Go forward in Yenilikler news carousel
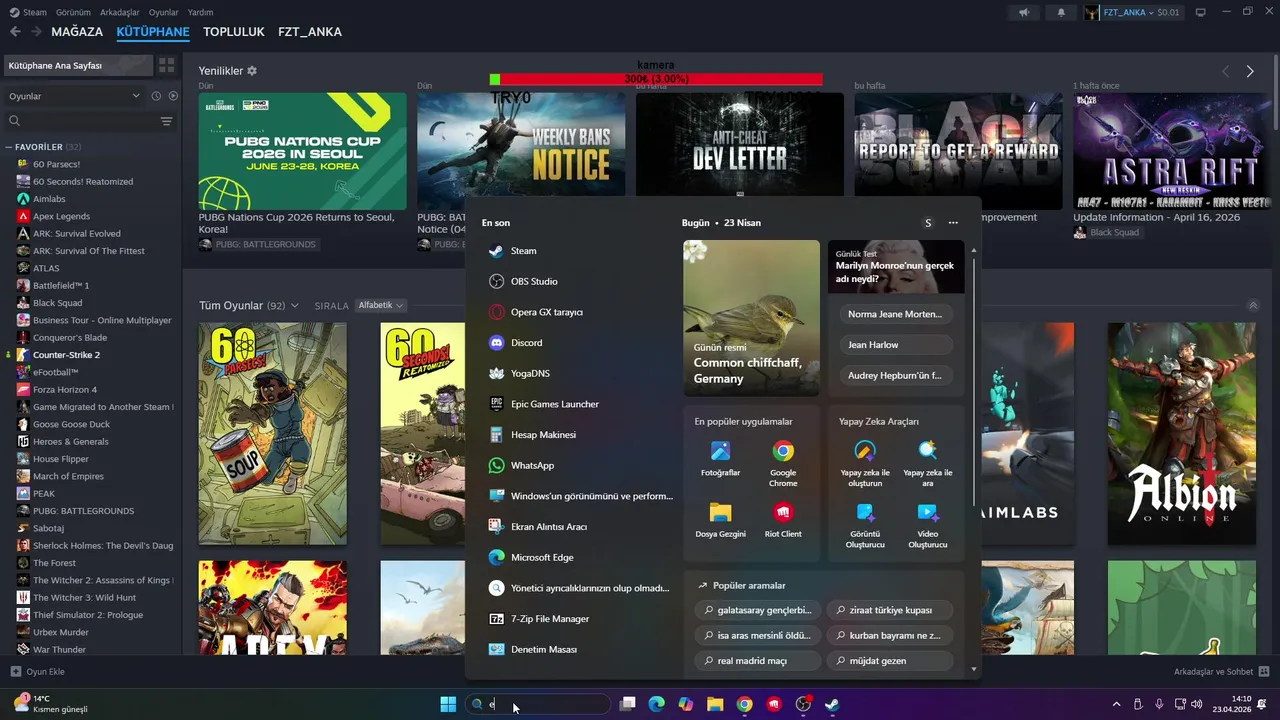Viewport: 1280px width, 720px height. (1250, 71)
